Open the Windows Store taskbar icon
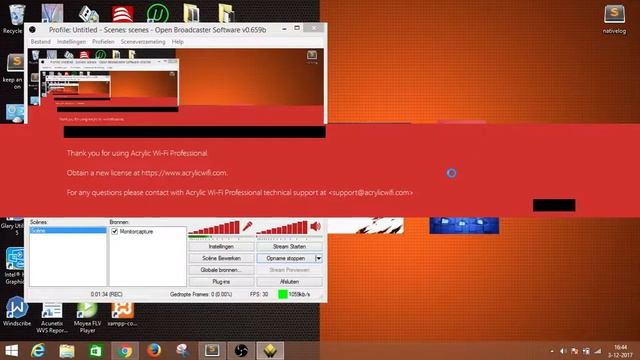The height and width of the screenshot is (360, 640). (x=96, y=351)
